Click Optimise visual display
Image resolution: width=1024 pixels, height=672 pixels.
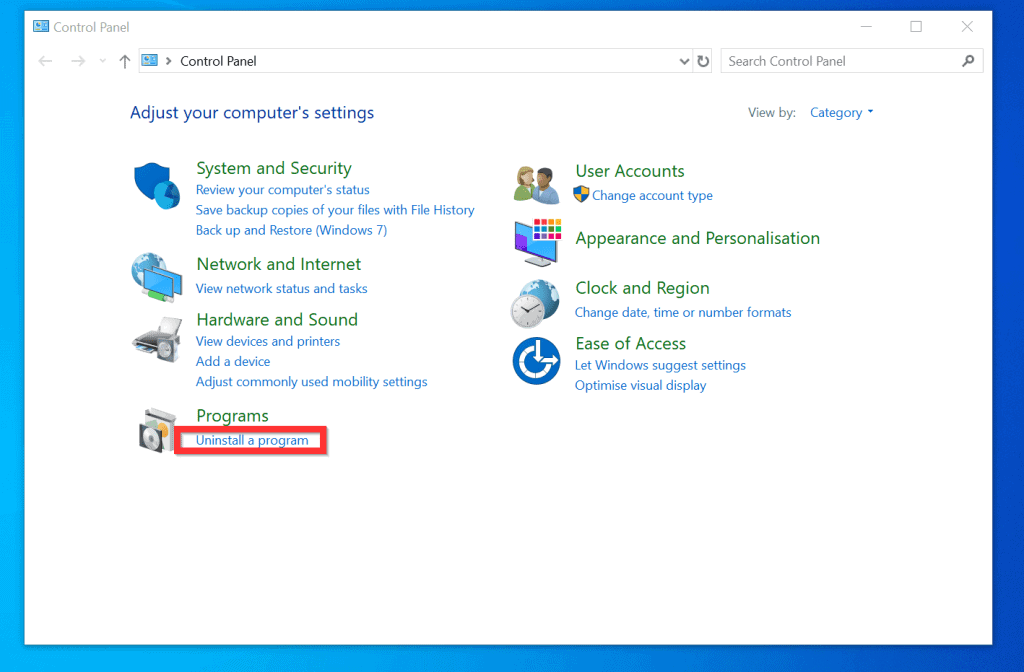641,386
